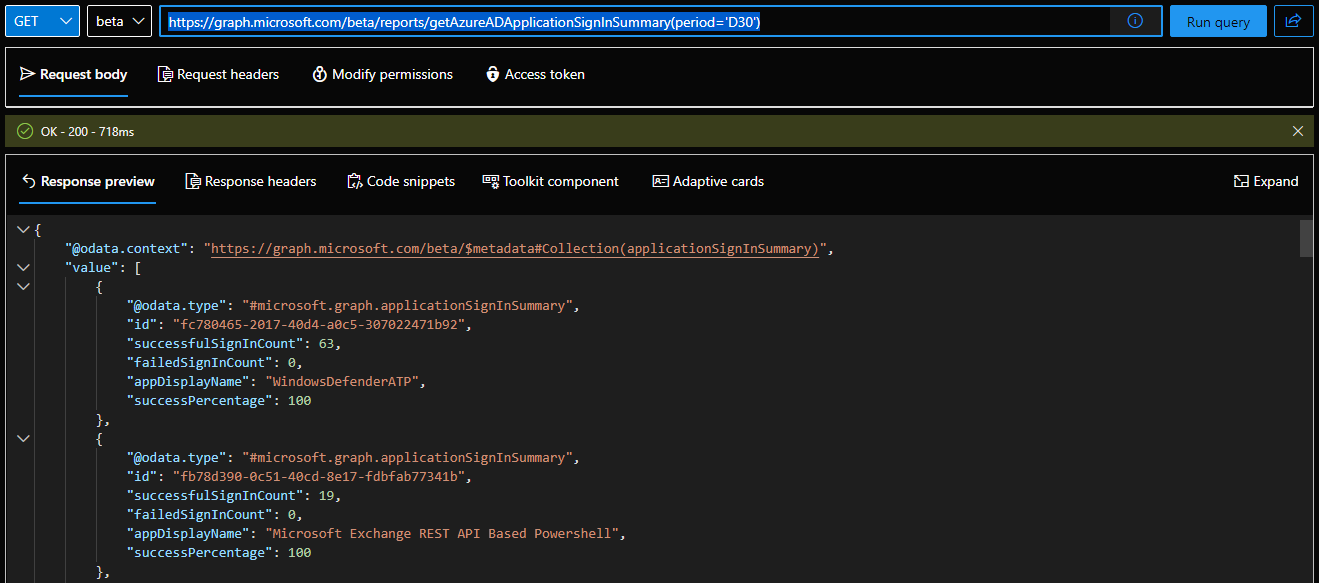The width and height of the screenshot is (1319, 583).
Task: Switch to Toolkit component tab
Action: tap(550, 181)
